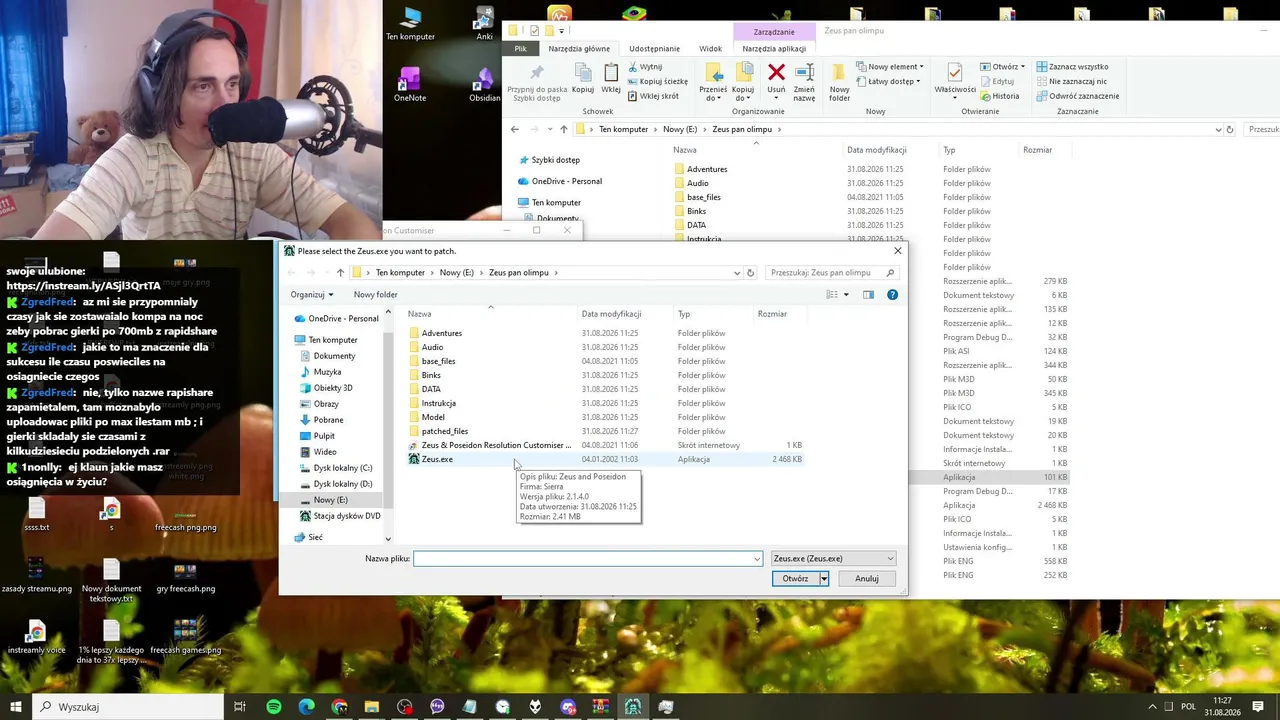This screenshot has width=1280, height=720.
Task: Go up one folder level in the dialog
Action: tap(340, 273)
